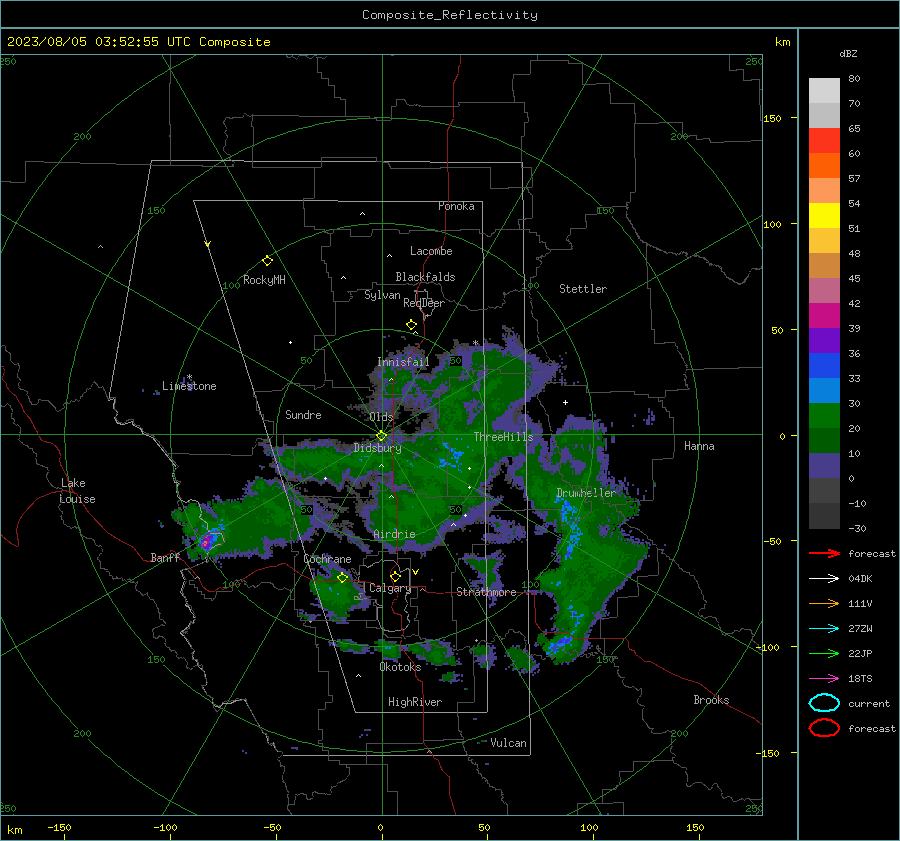Click the Blackfalds town label

point(425,277)
